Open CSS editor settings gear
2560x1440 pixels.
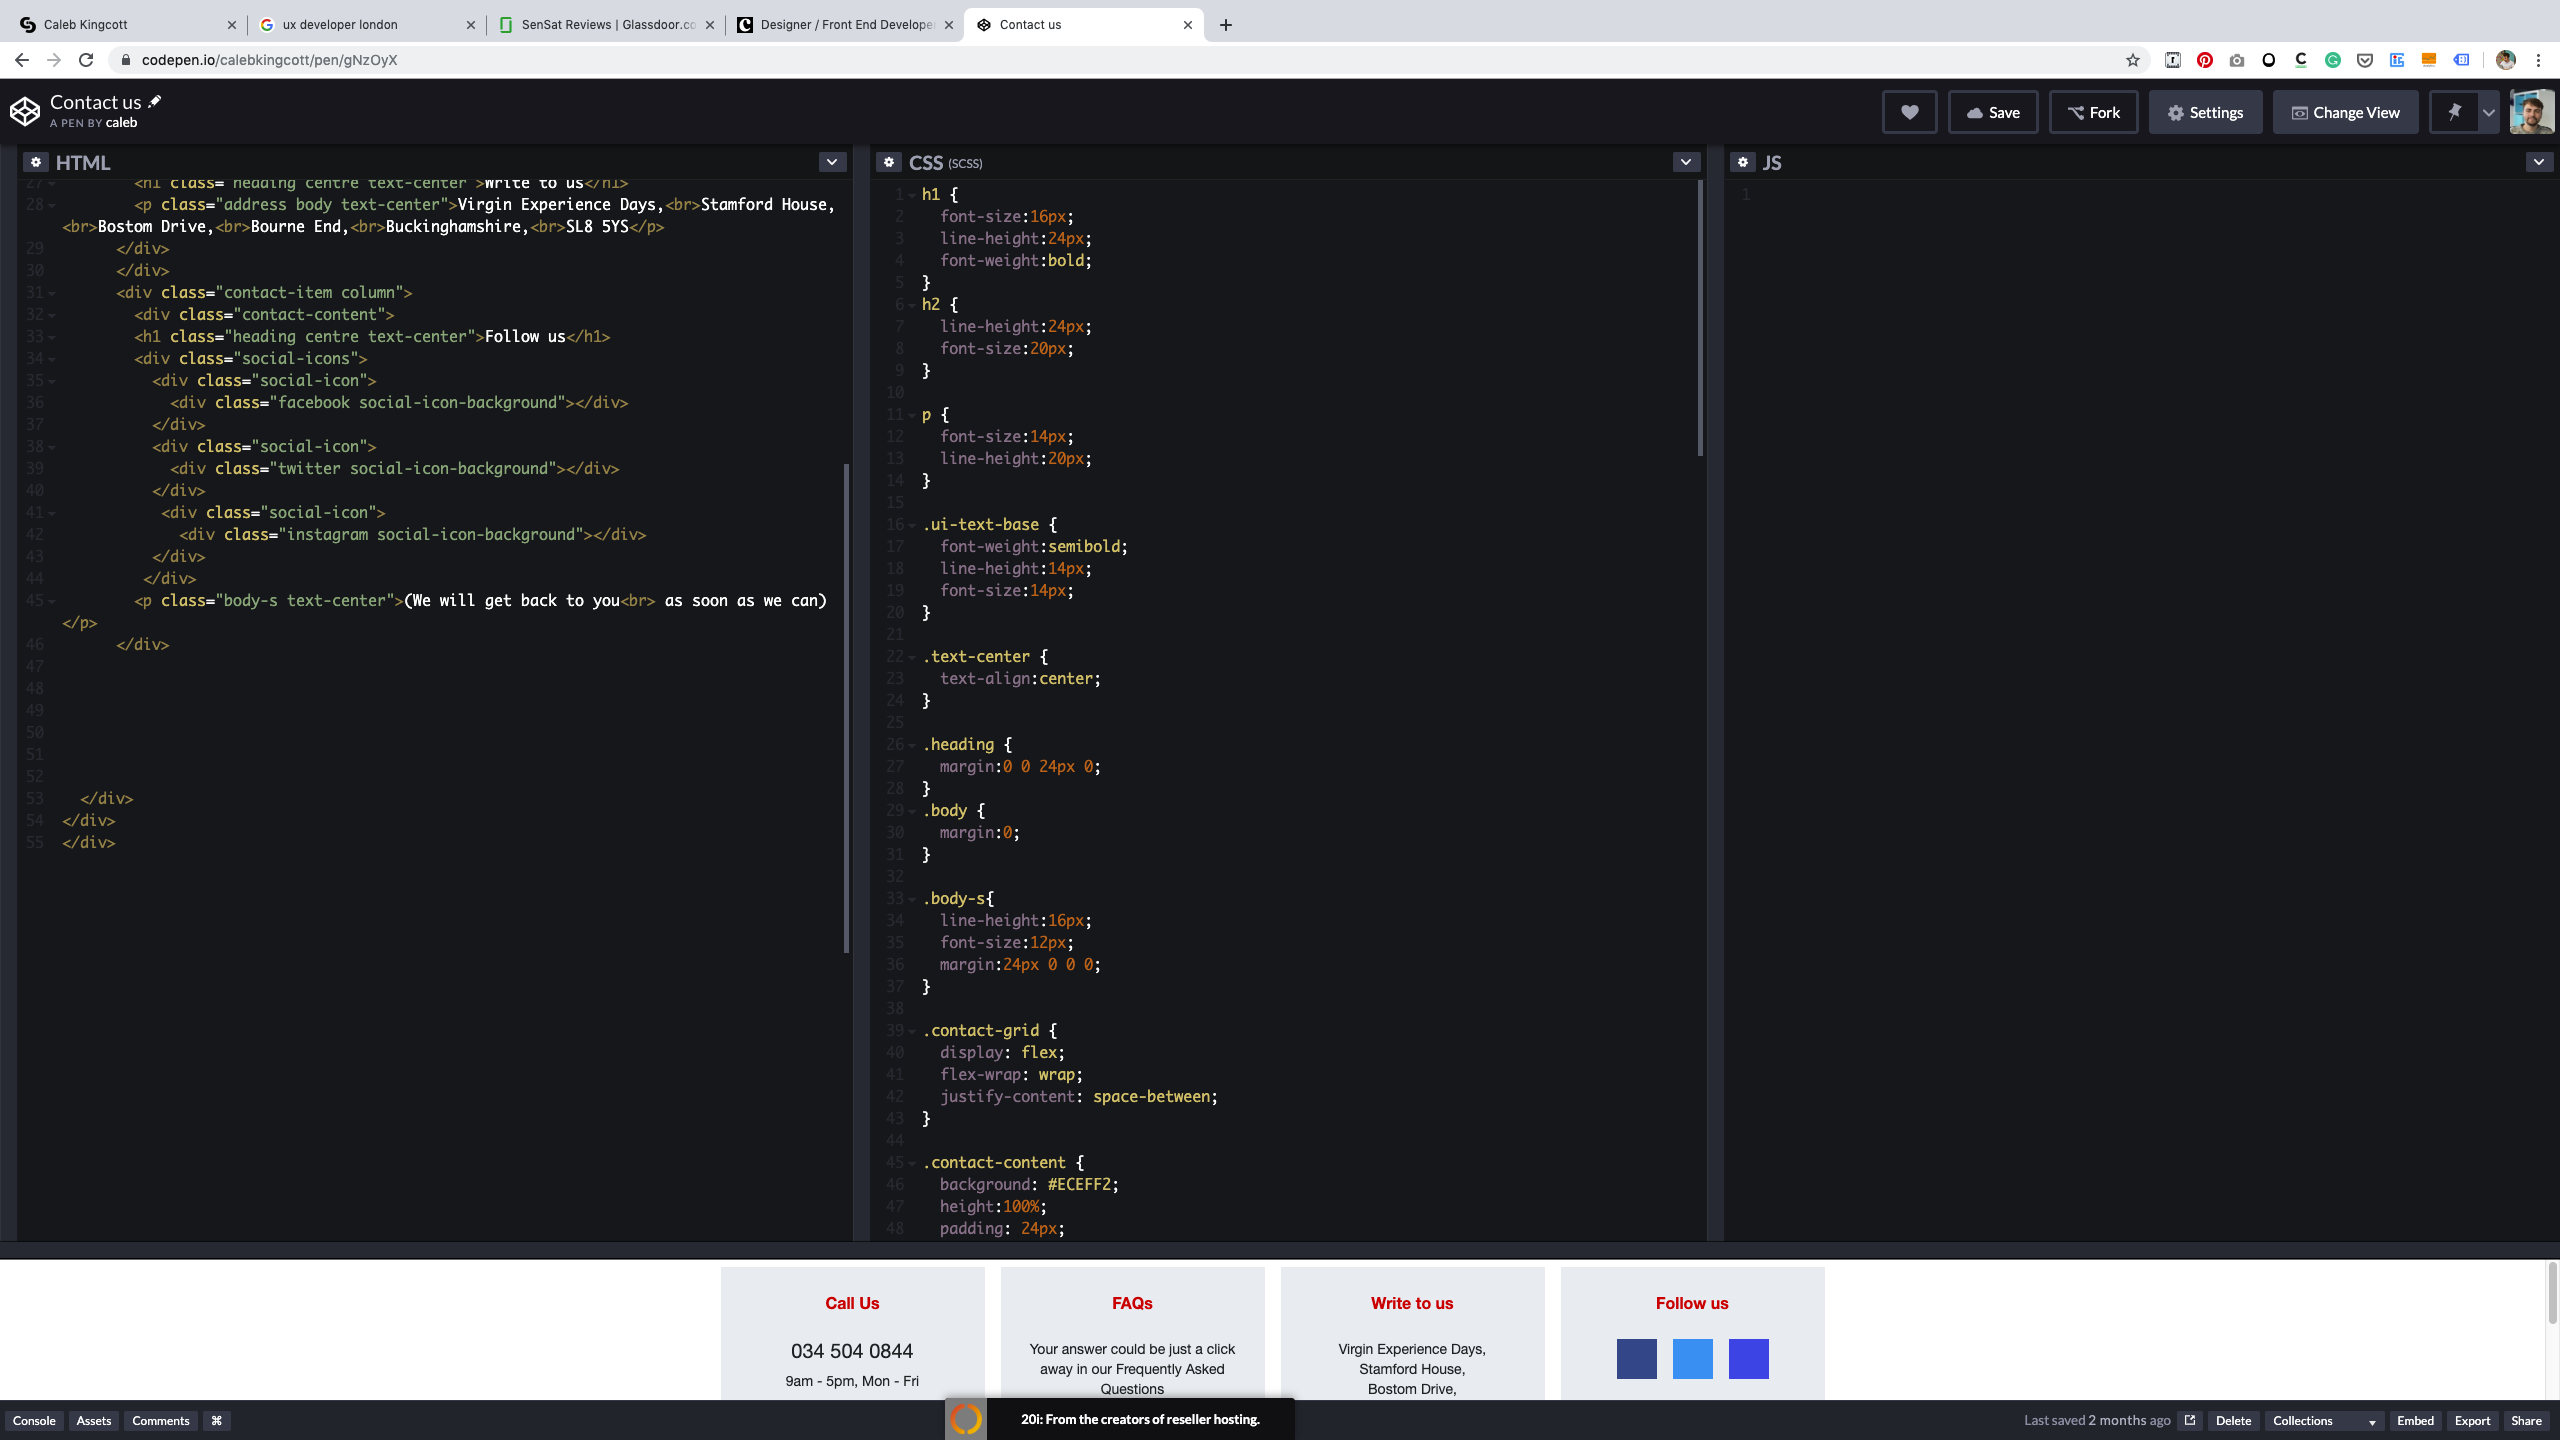click(x=889, y=162)
